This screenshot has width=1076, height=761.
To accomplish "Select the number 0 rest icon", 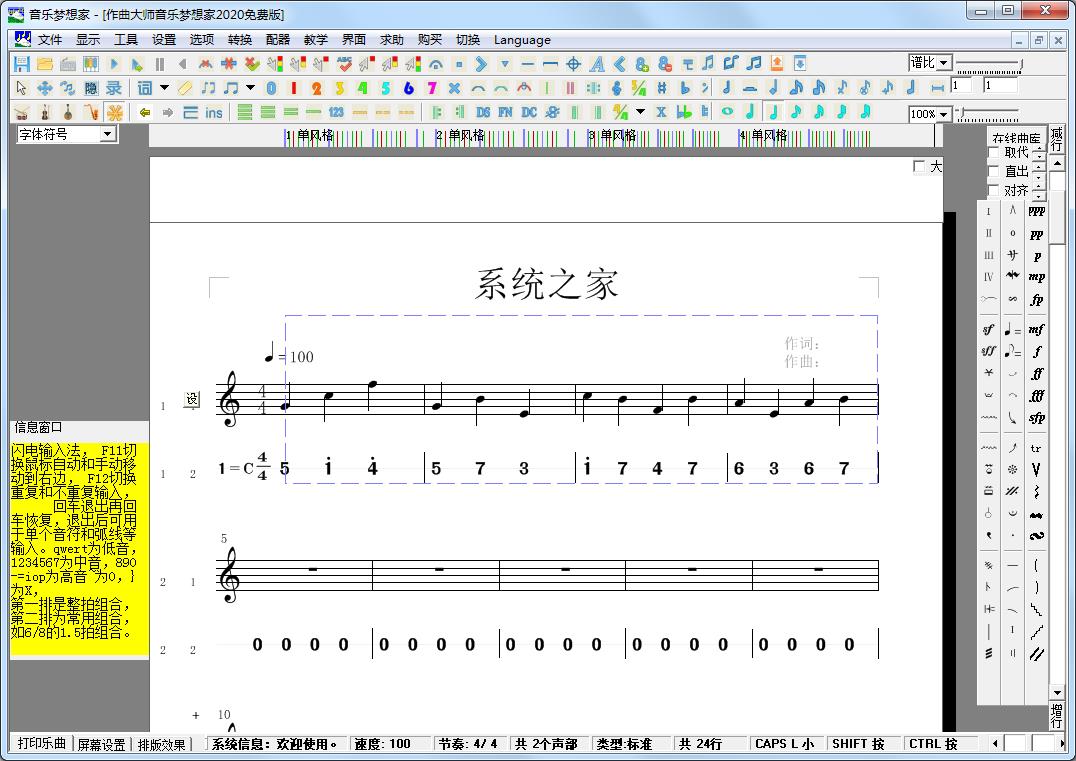I will (x=271, y=88).
